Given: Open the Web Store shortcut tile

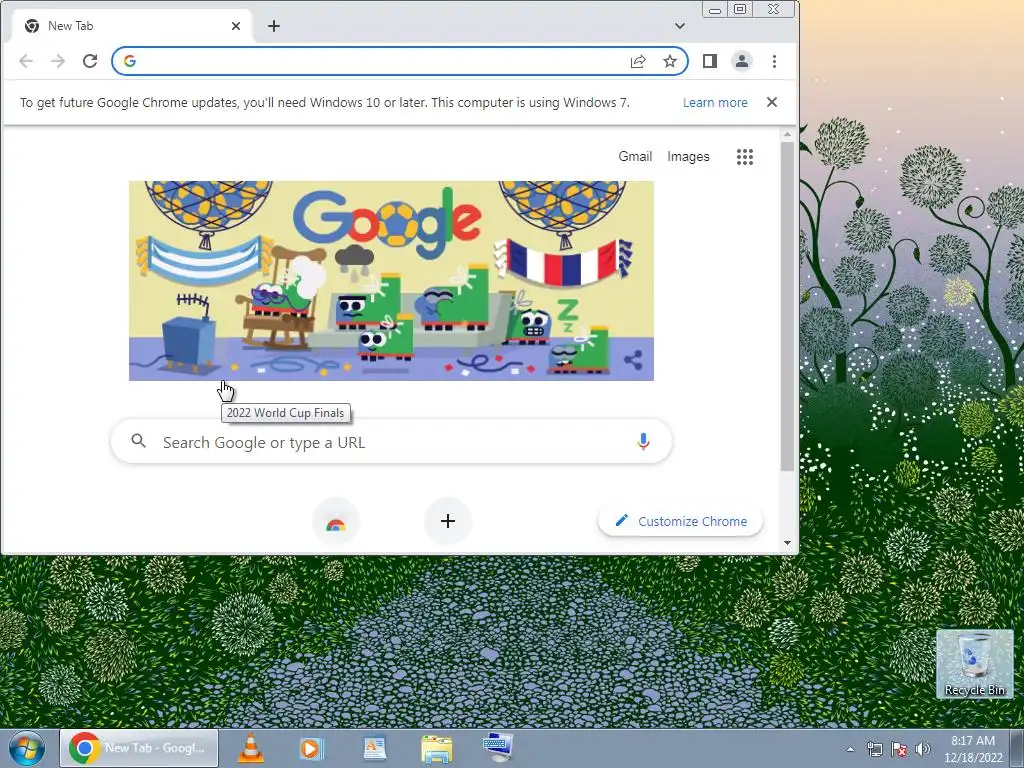Looking at the screenshot, I should coord(336,521).
